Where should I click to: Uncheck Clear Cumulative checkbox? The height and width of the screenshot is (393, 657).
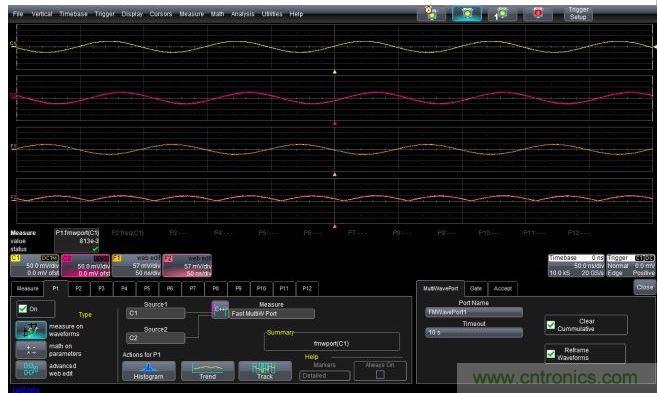click(551, 325)
